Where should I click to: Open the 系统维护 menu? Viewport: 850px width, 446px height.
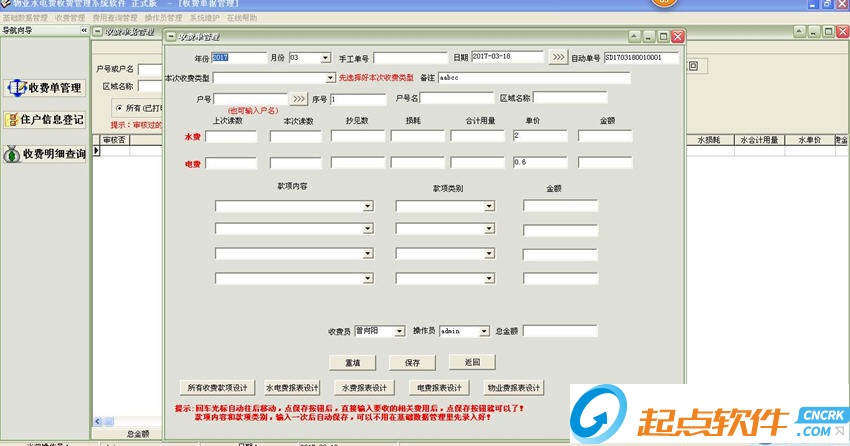[204, 18]
